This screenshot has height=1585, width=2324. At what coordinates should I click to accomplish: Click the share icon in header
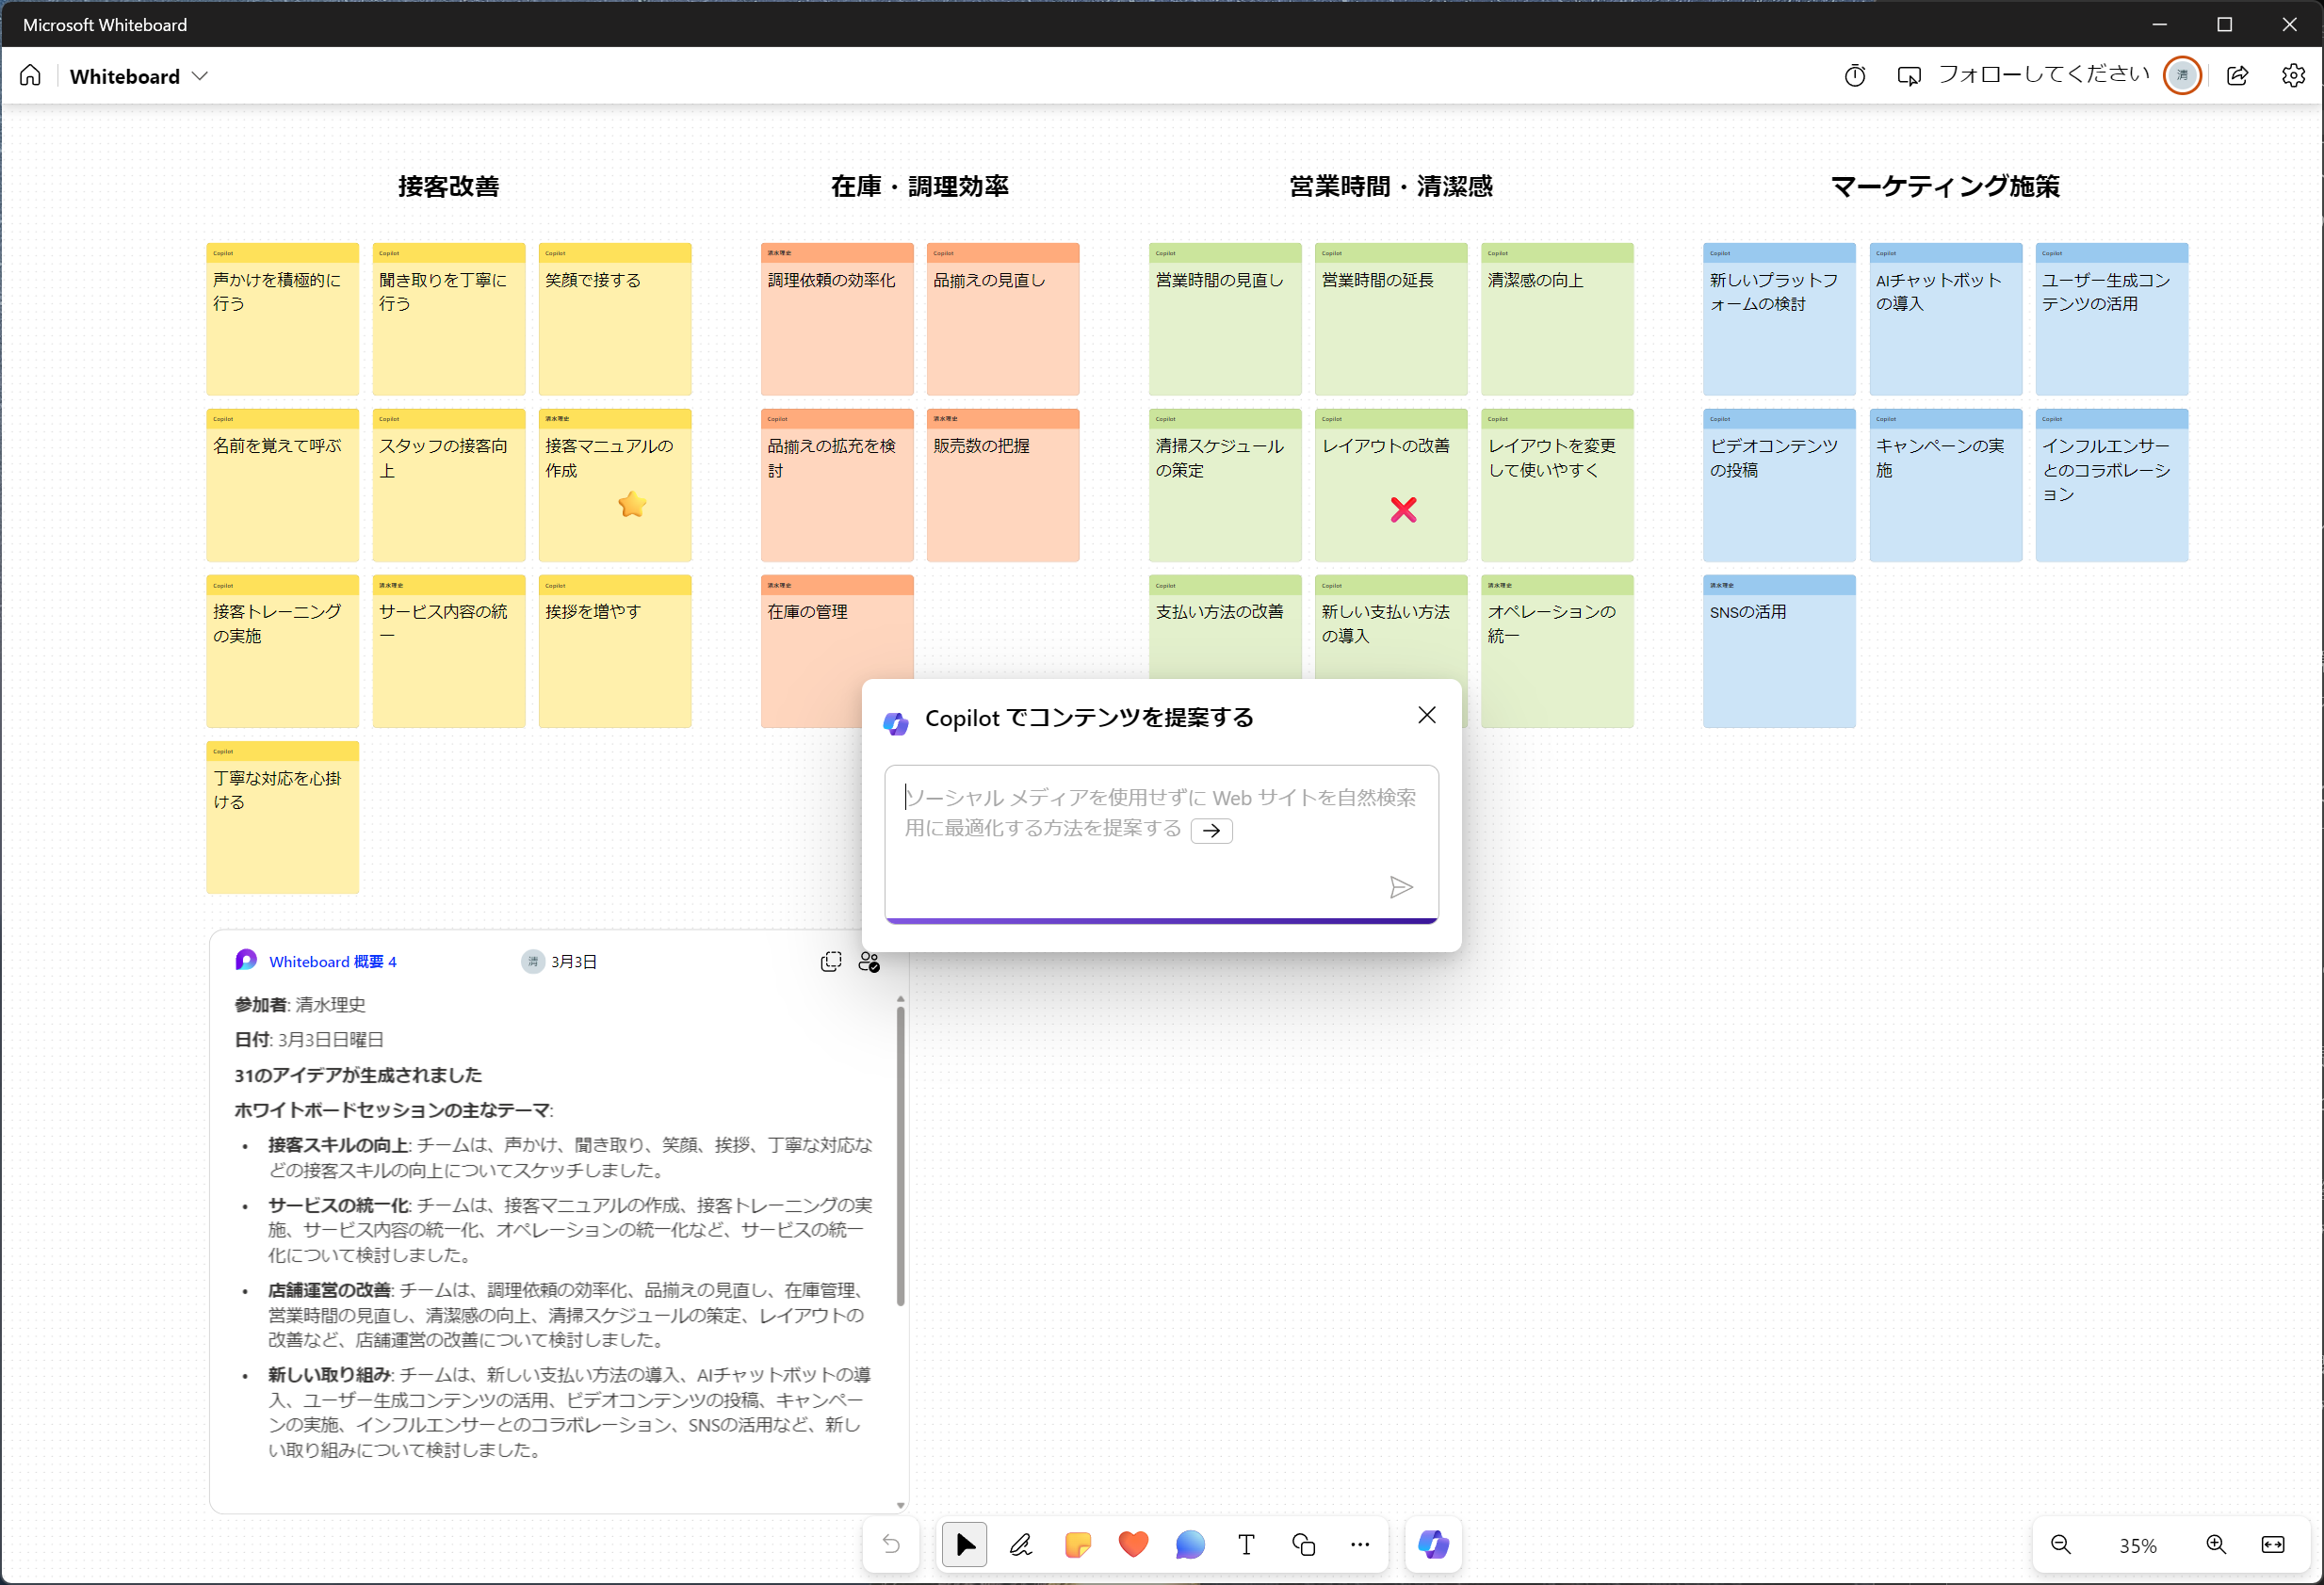click(2238, 76)
